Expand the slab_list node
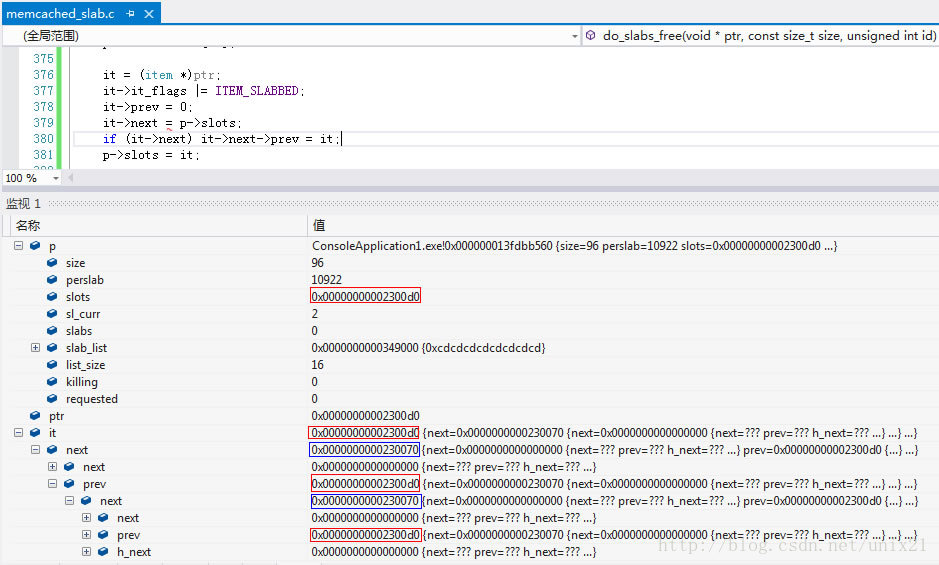939x565 pixels. pyautogui.click(x=35, y=348)
